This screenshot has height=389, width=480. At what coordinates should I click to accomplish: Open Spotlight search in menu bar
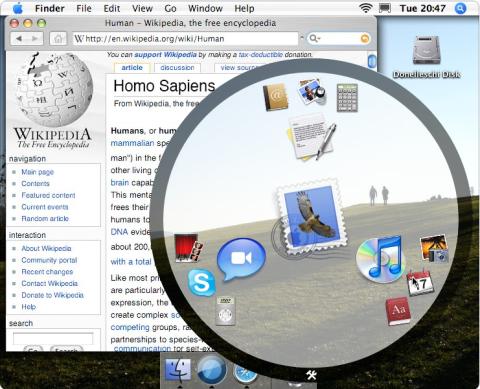(460, 8)
